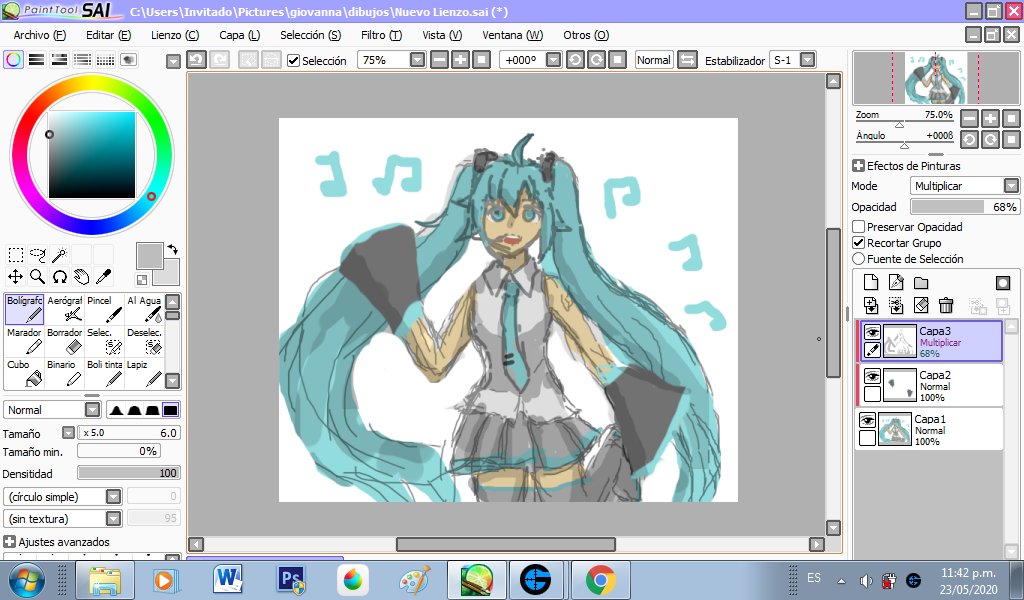Open the Filtro menu
Image resolution: width=1024 pixels, height=600 pixels.
381,35
